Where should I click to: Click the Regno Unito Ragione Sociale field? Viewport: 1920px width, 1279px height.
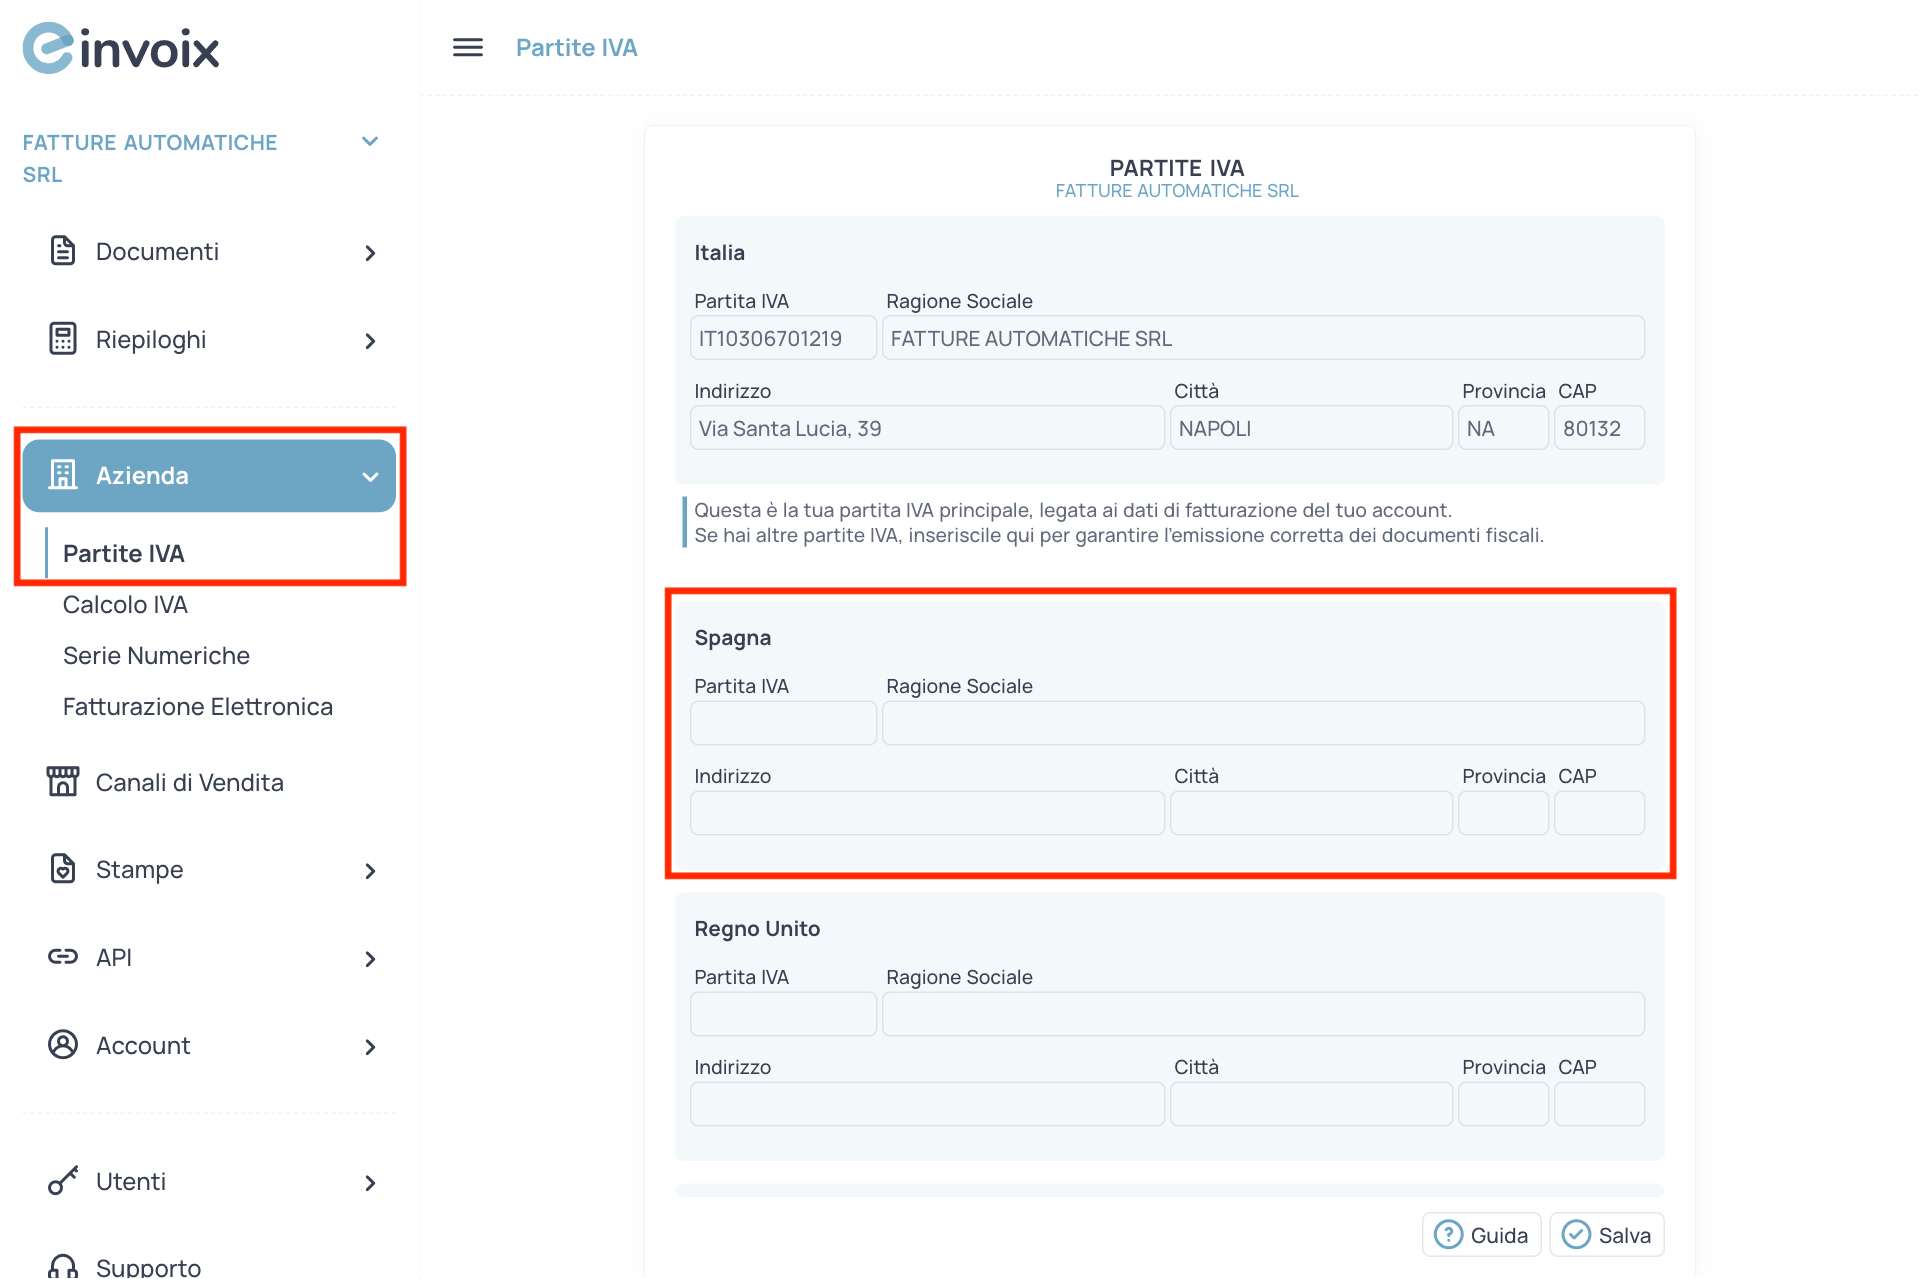[1263, 1014]
